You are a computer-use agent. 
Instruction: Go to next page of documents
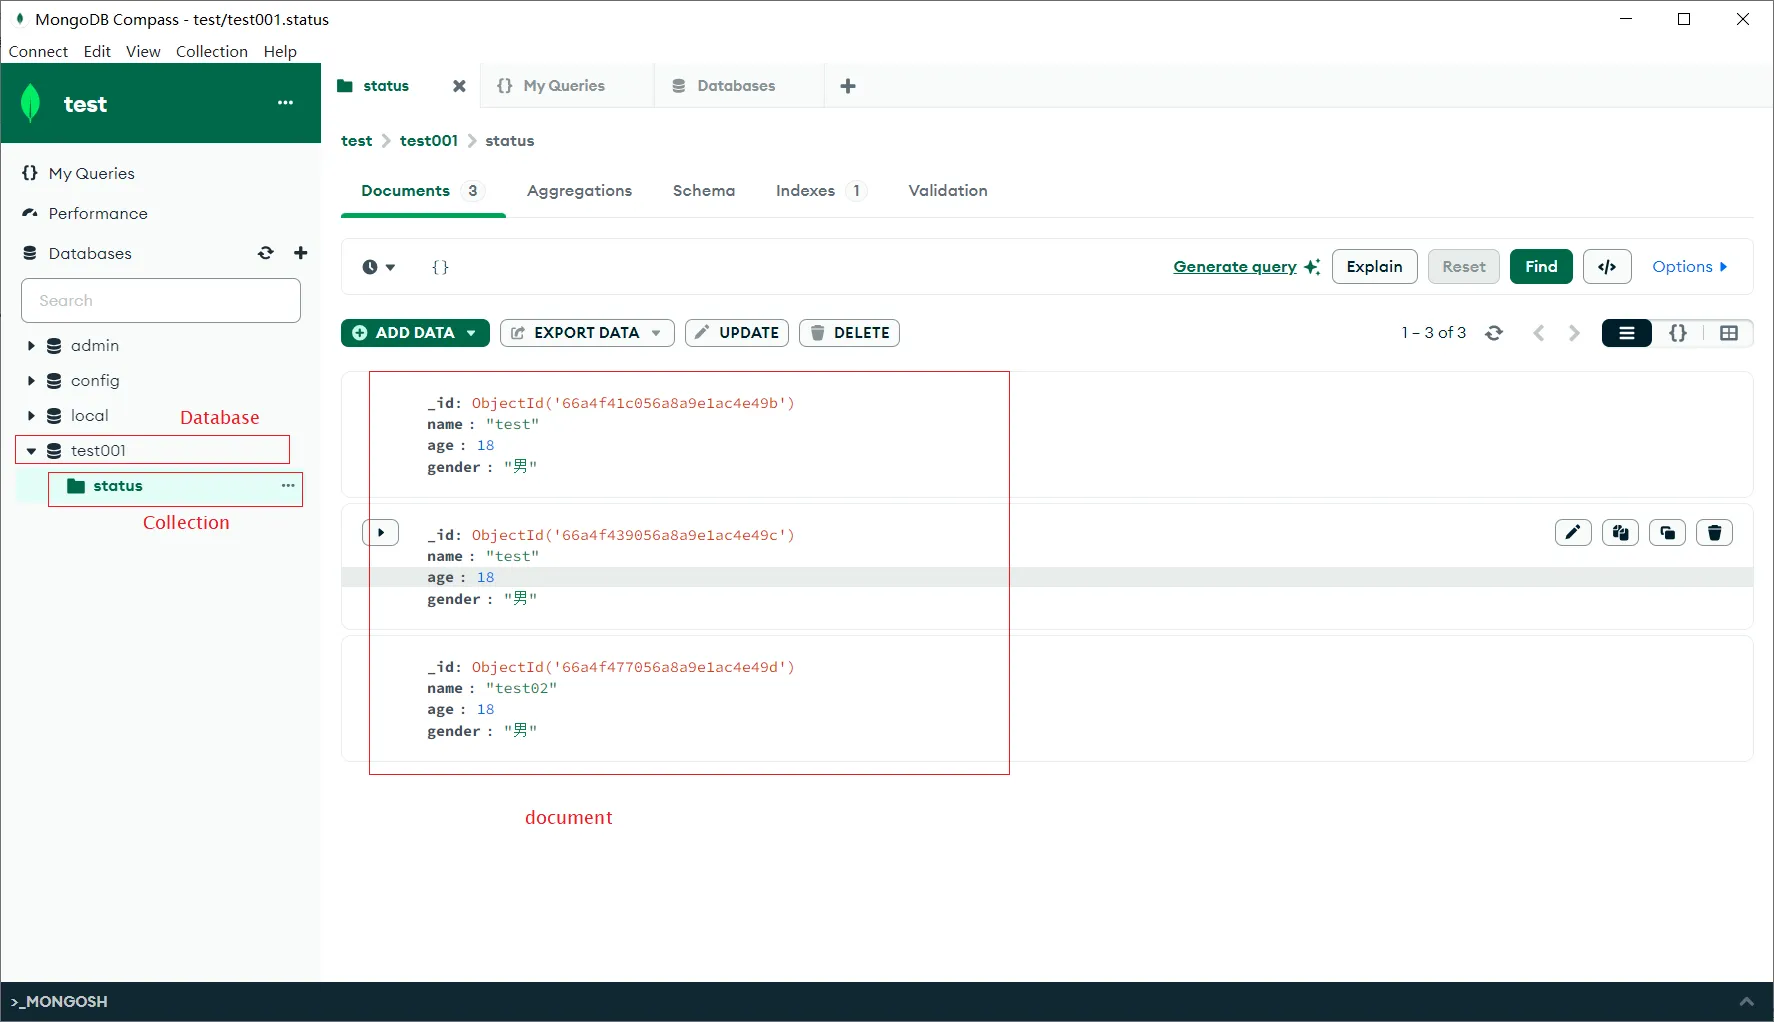tap(1574, 333)
